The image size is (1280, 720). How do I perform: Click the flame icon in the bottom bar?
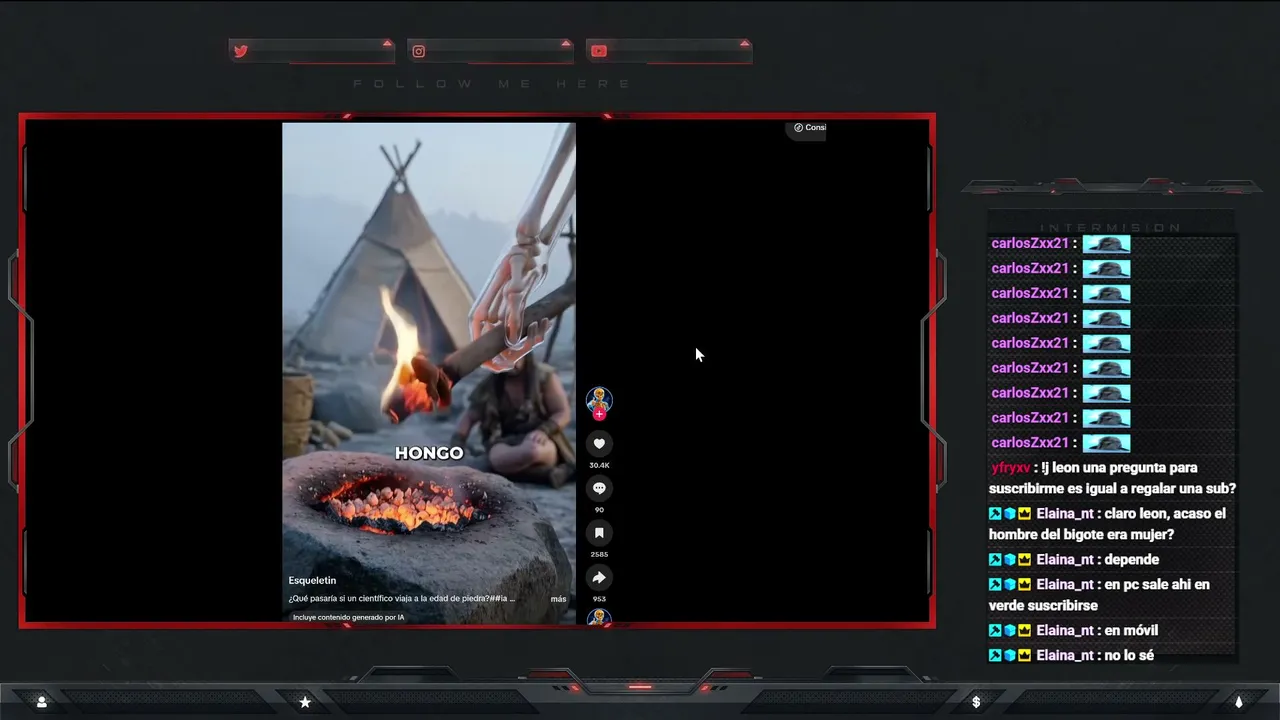[1238, 702]
